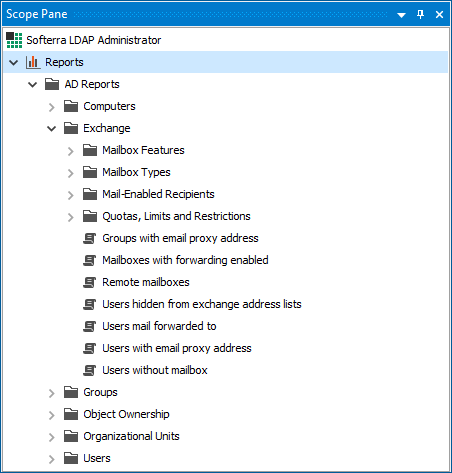This screenshot has height=473, width=452.
Task: Expand the Mailbox Types folder
Action: coord(70,173)
